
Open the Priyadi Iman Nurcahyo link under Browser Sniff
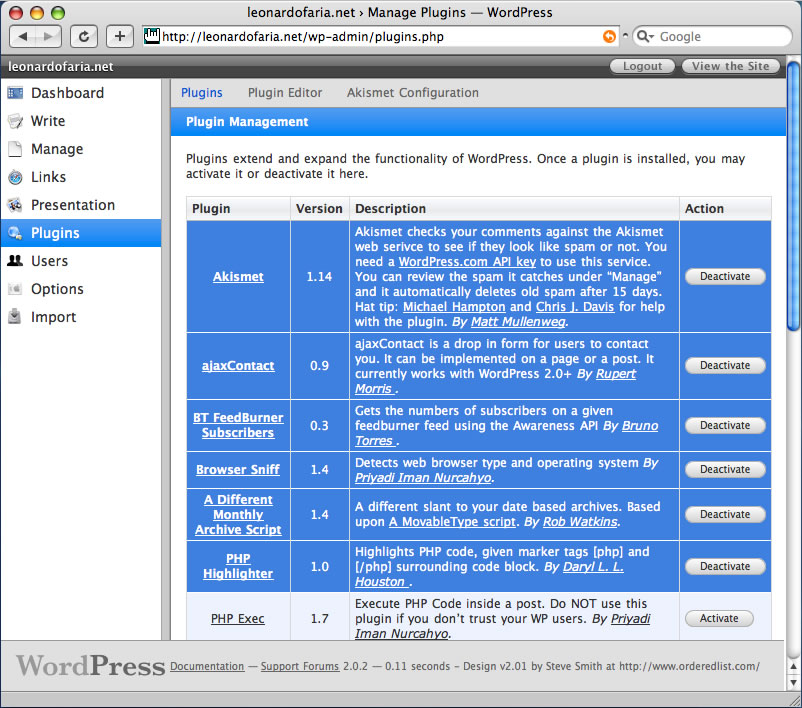[x=423, y=477]
